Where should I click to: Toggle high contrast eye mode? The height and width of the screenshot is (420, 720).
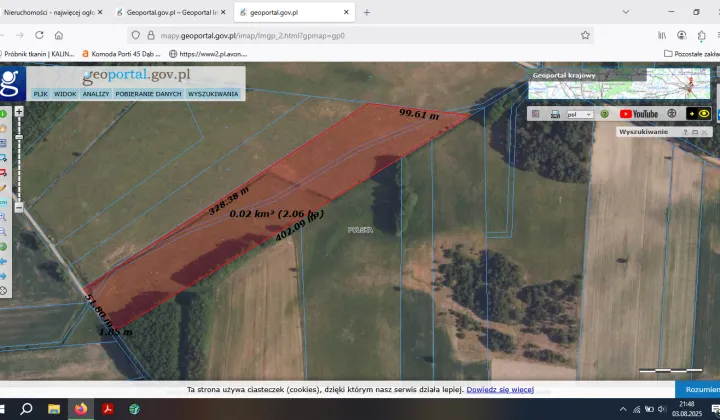[x=704, y=114]
